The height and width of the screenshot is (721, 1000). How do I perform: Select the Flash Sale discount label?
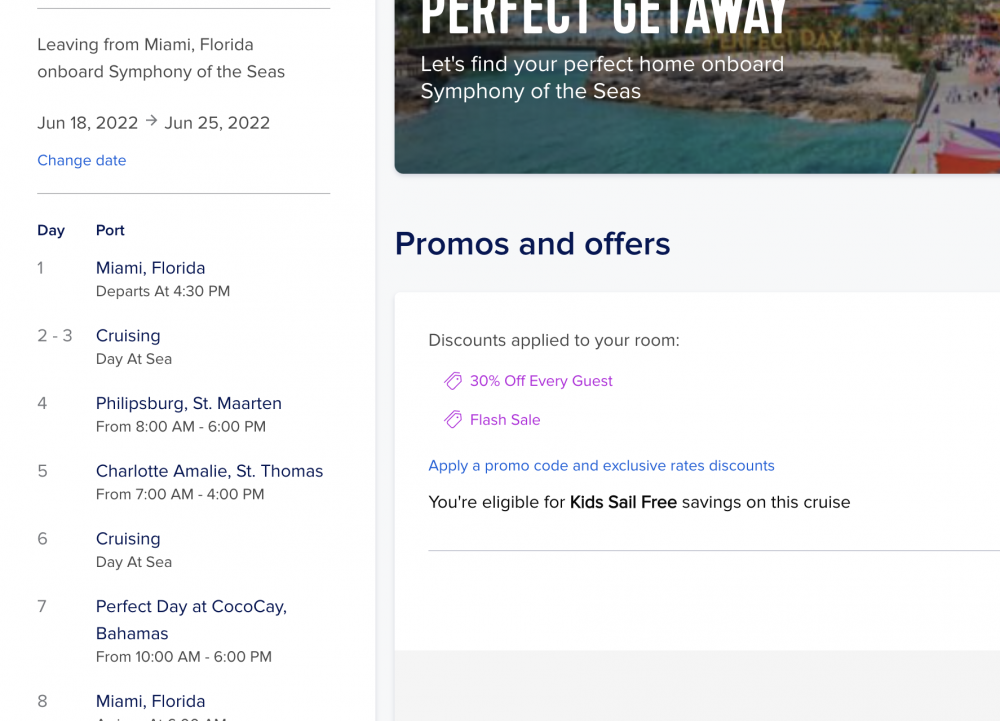point(505,419)
